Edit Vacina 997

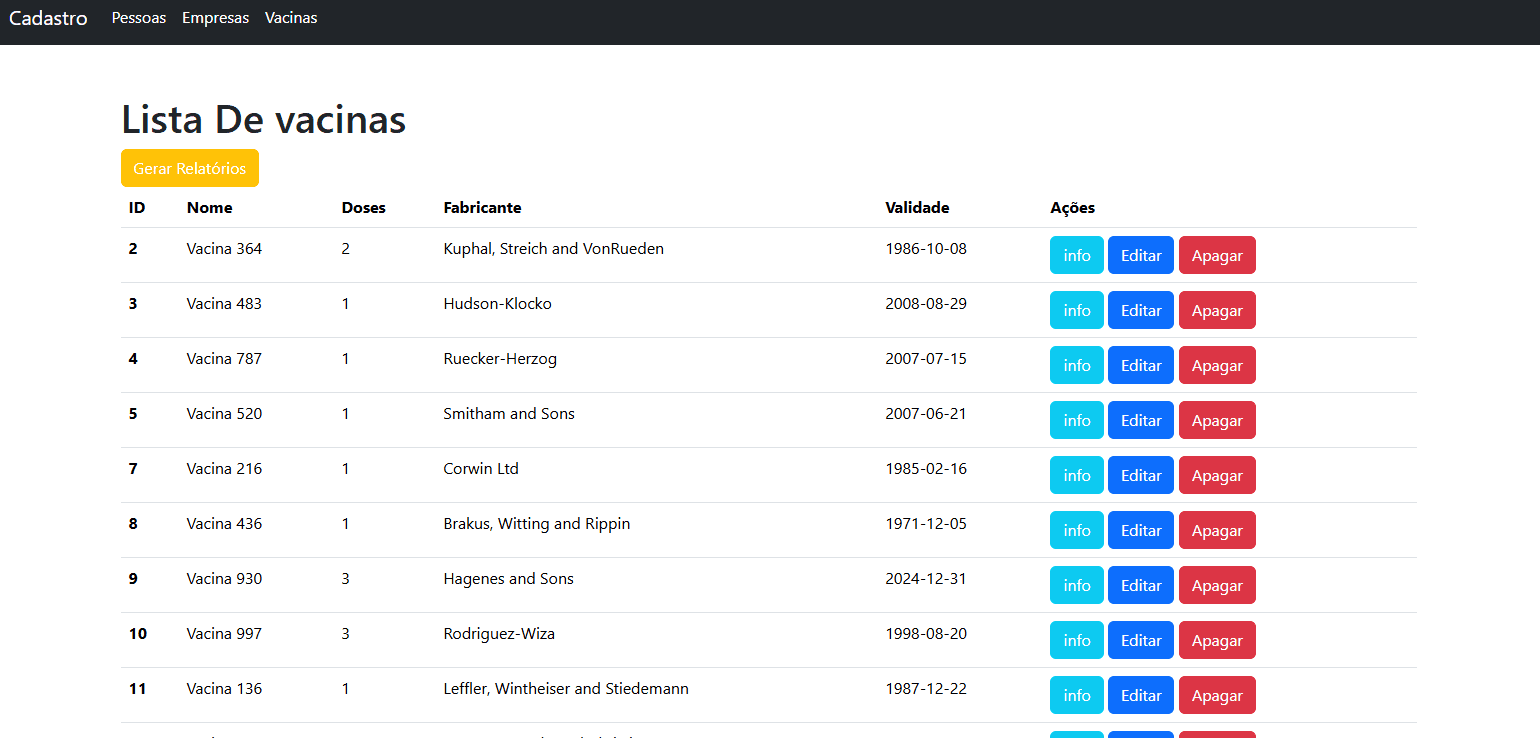click(x=1141, y=640)
